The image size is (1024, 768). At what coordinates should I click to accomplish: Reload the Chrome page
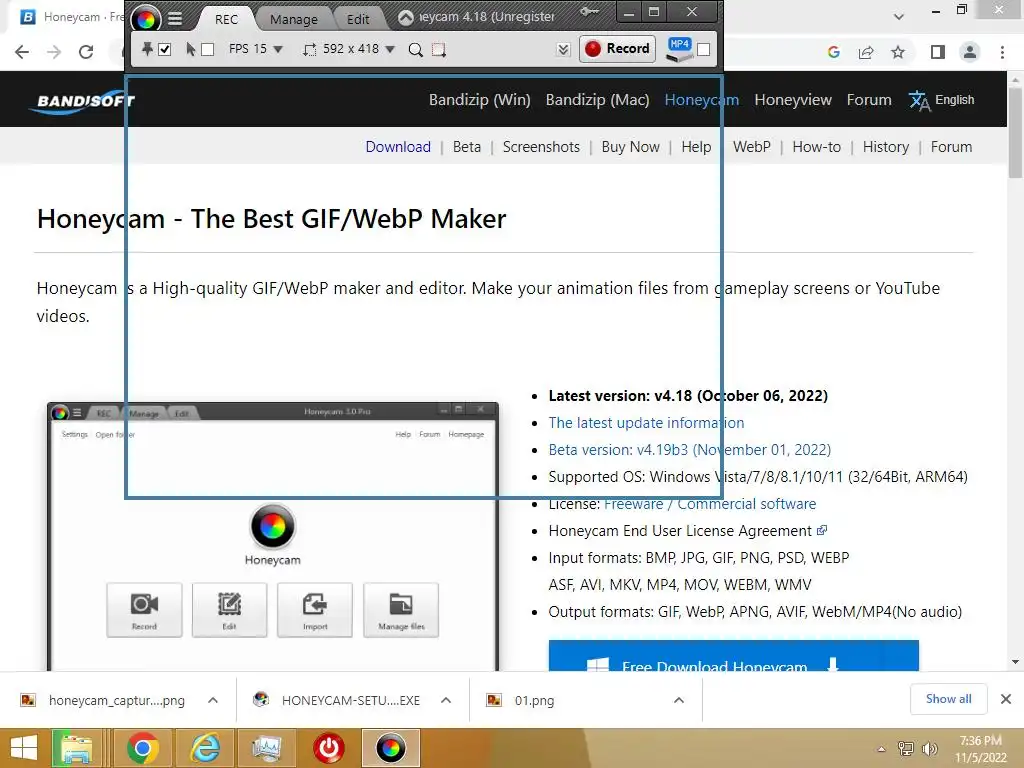(86, 52)
